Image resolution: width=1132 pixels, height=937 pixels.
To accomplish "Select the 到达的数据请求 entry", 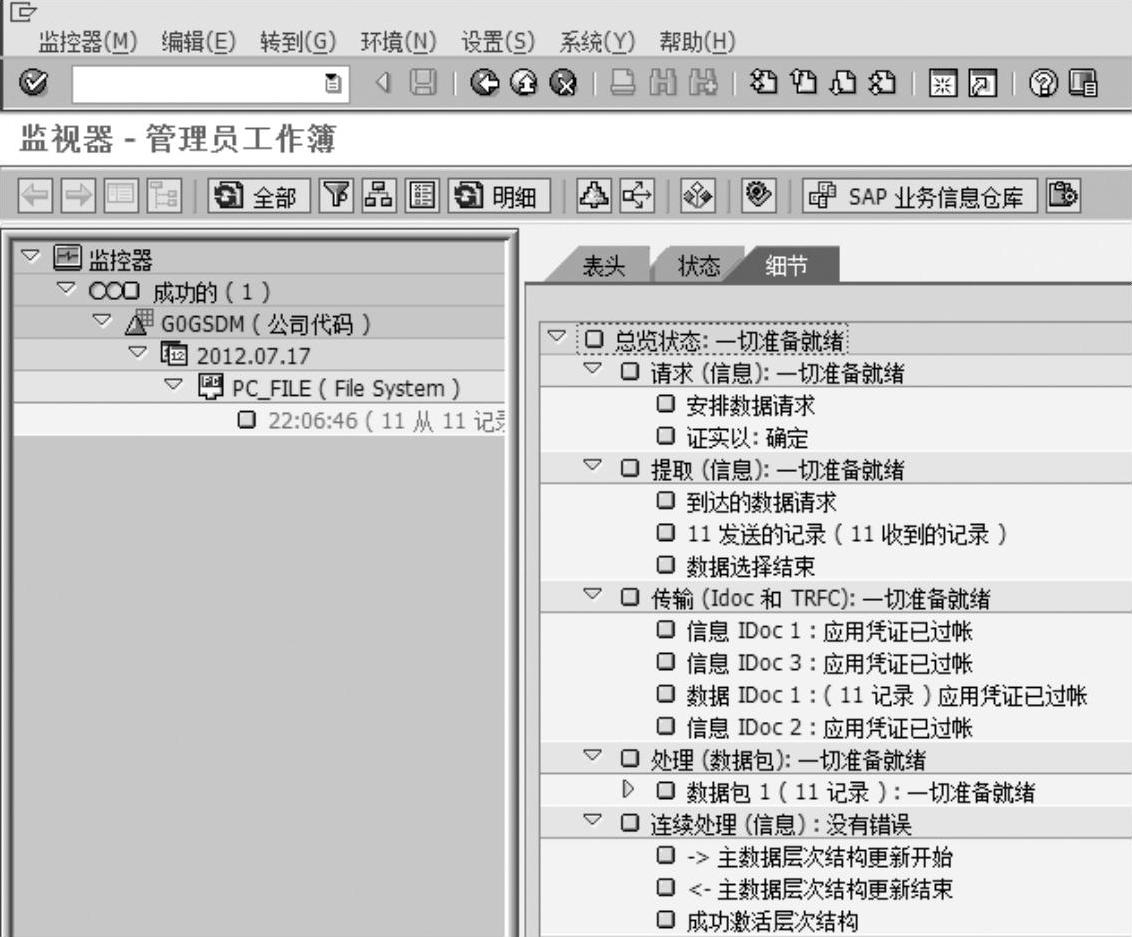I will point(761,502).
